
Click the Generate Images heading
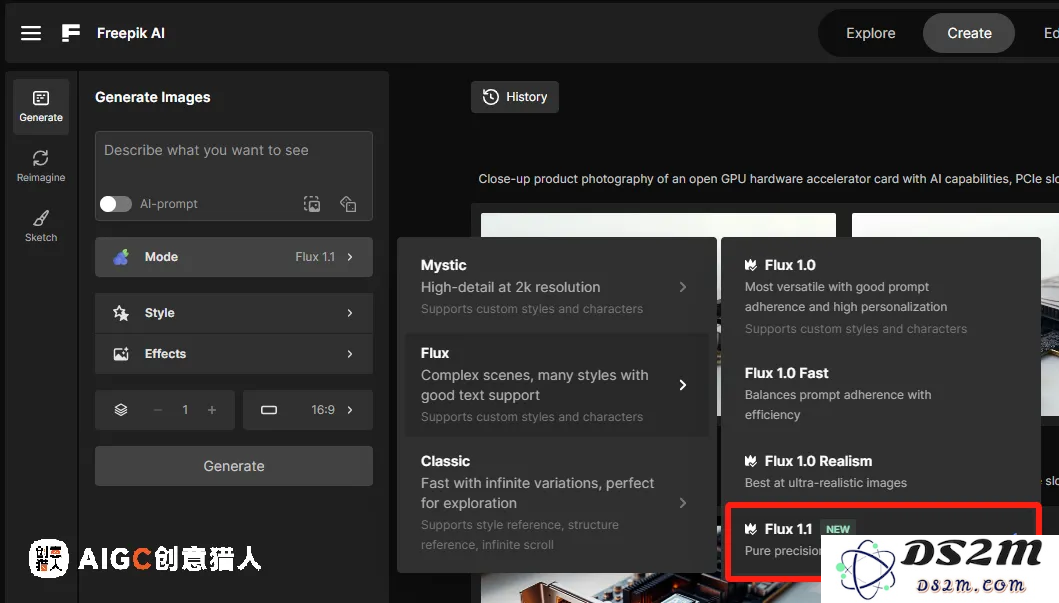click(153, 97)
